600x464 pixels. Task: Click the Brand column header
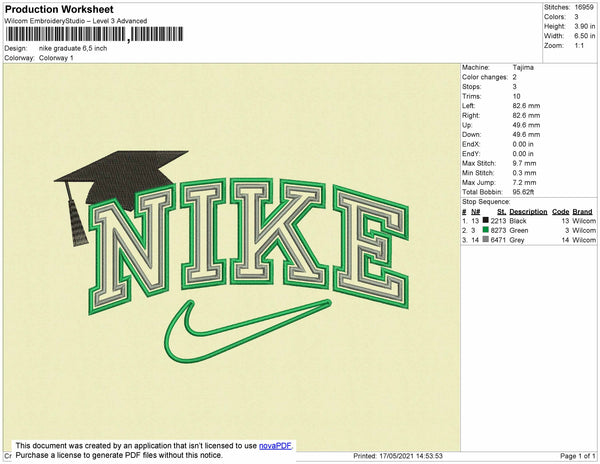(582, 212)
